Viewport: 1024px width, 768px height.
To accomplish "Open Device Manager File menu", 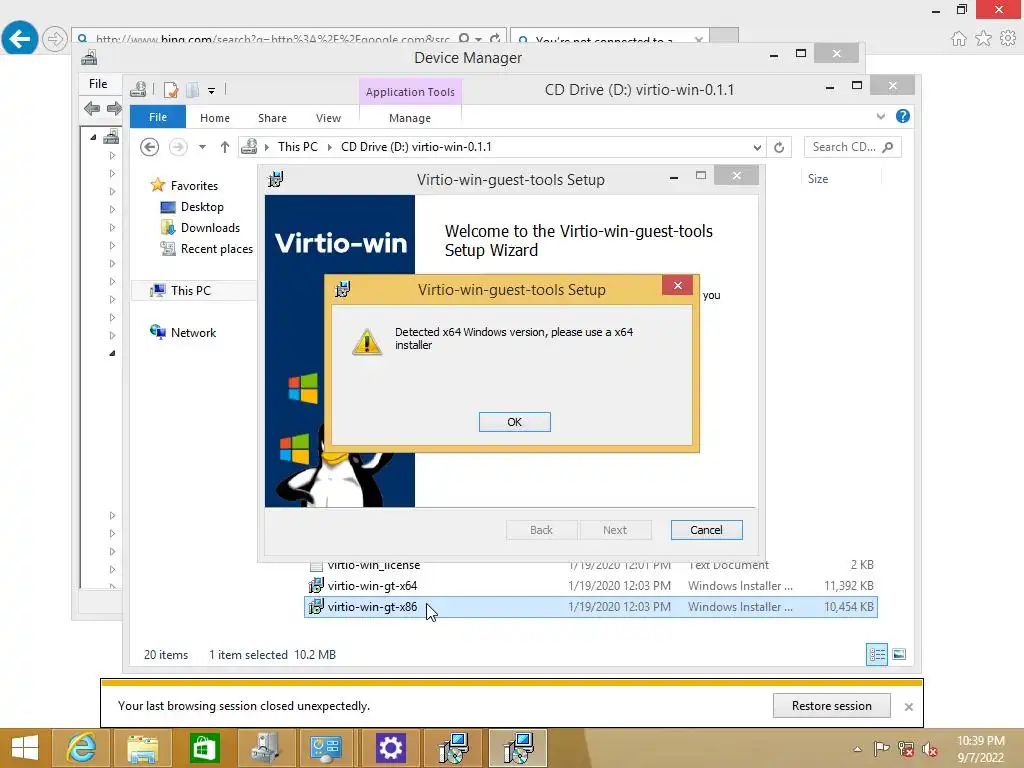I will point(98,84).
